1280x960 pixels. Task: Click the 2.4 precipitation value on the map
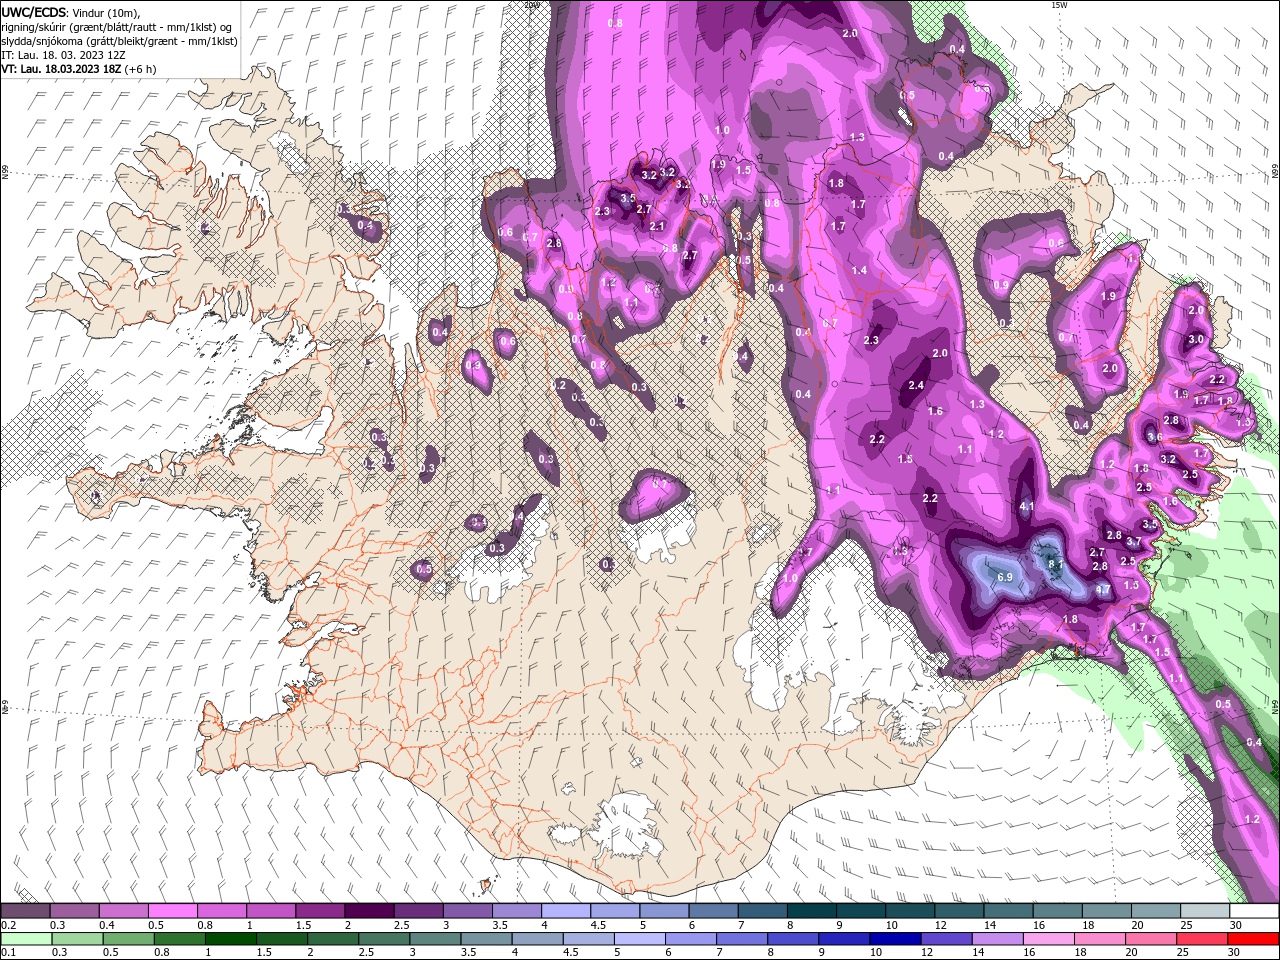click(x=916, y=386)
